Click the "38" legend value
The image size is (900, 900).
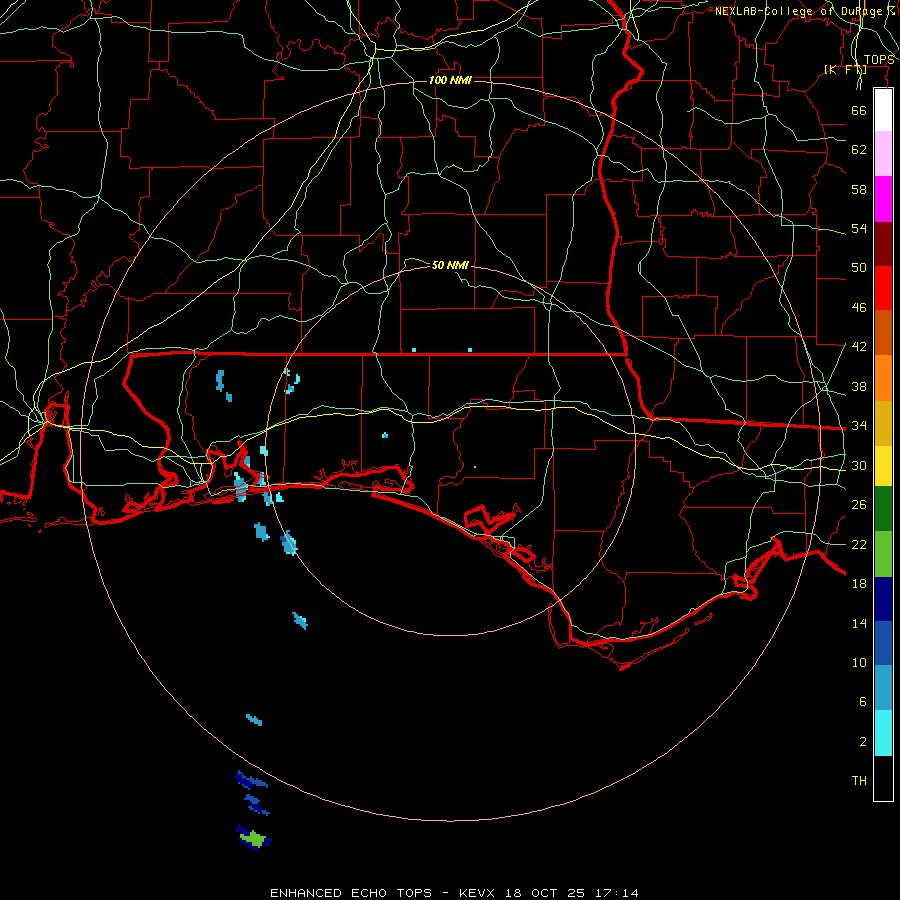859,386
